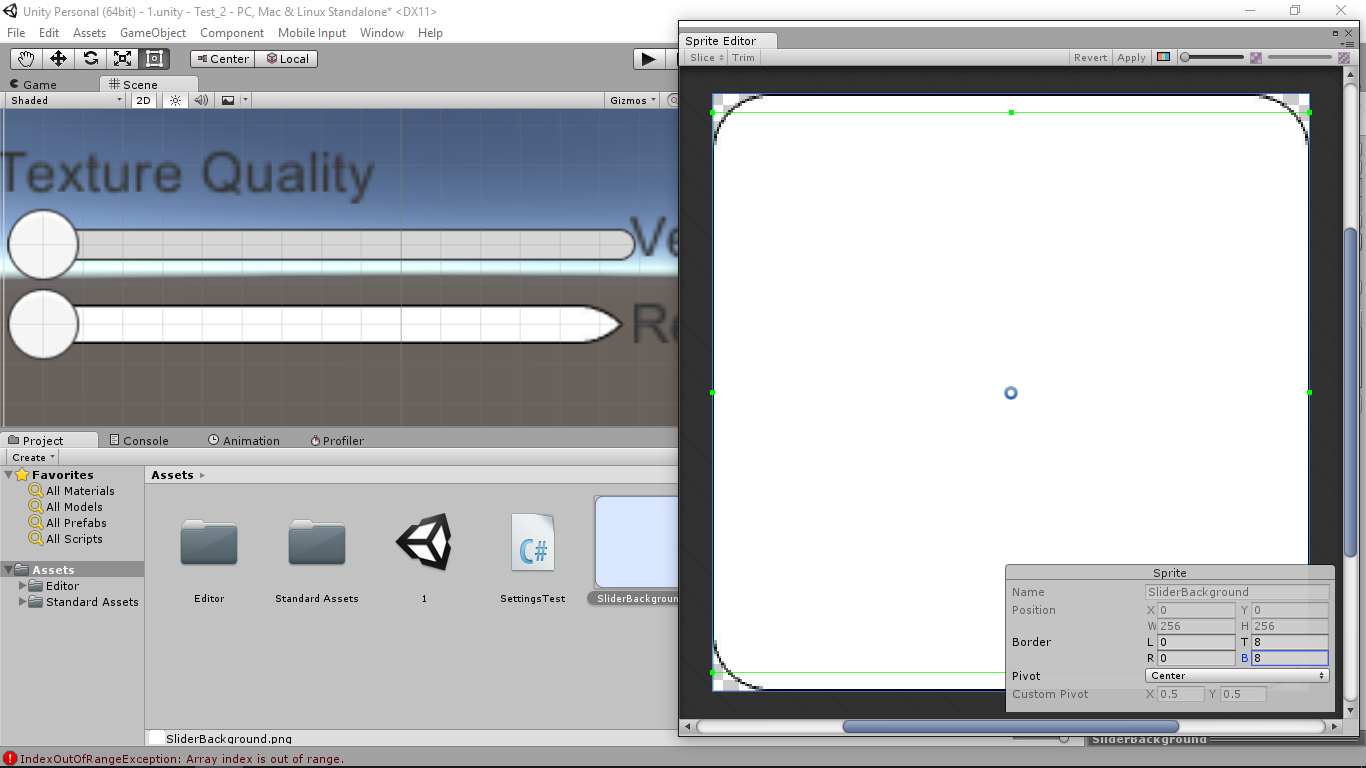Select the Move tool
The width and height of the screenshot is (1366, 768).
58,59
